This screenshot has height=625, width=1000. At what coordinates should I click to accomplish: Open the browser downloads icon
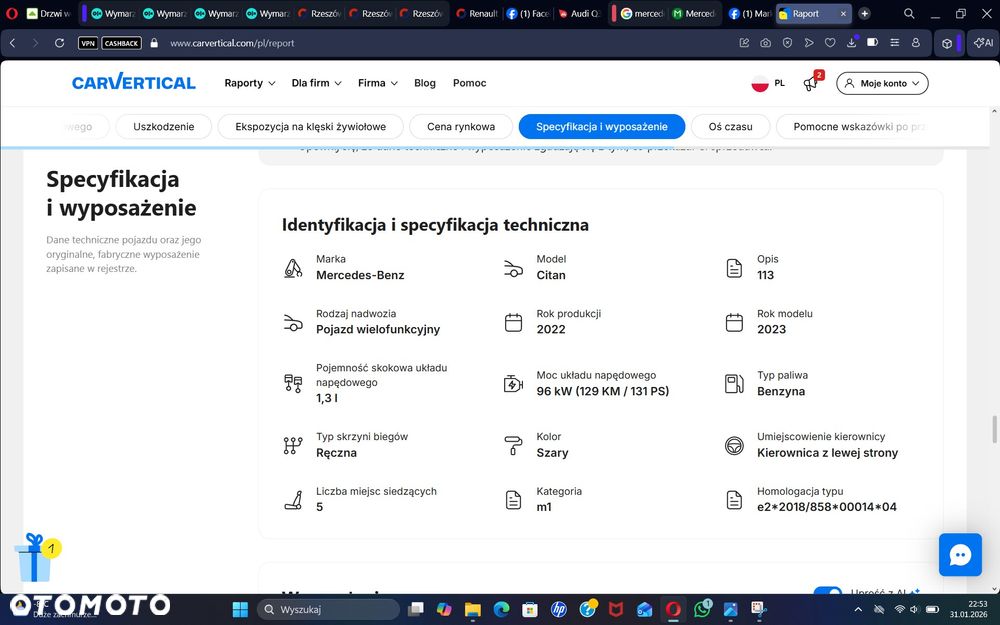click(x=851, y=43)
